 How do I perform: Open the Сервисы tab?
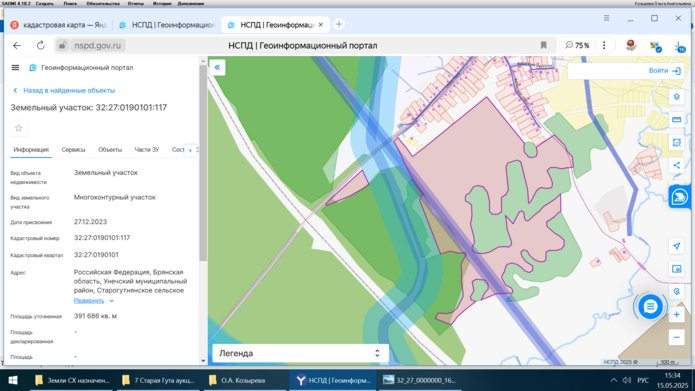73,150
